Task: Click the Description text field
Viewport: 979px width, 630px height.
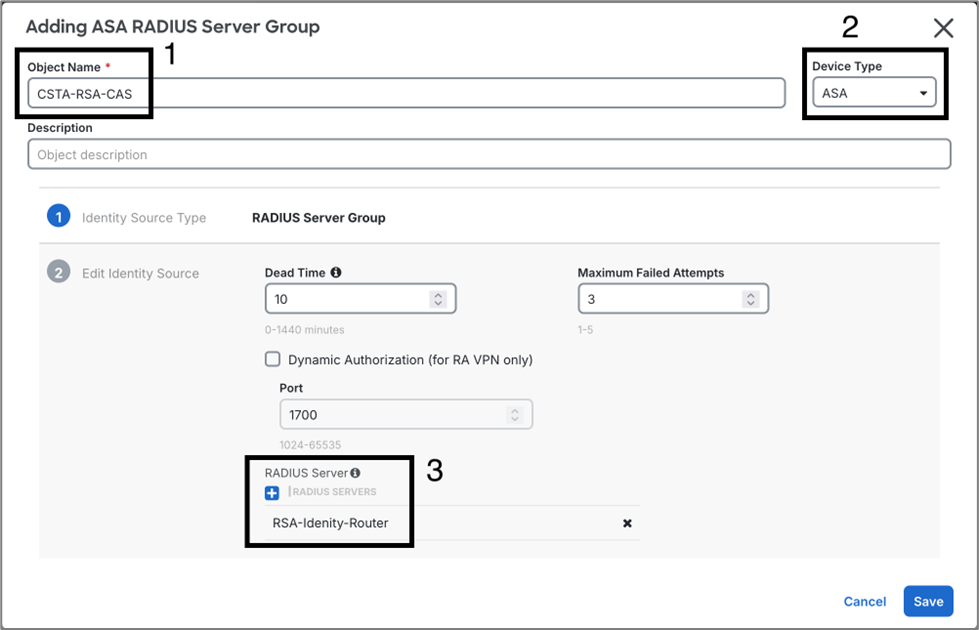Action: point(488,155)
